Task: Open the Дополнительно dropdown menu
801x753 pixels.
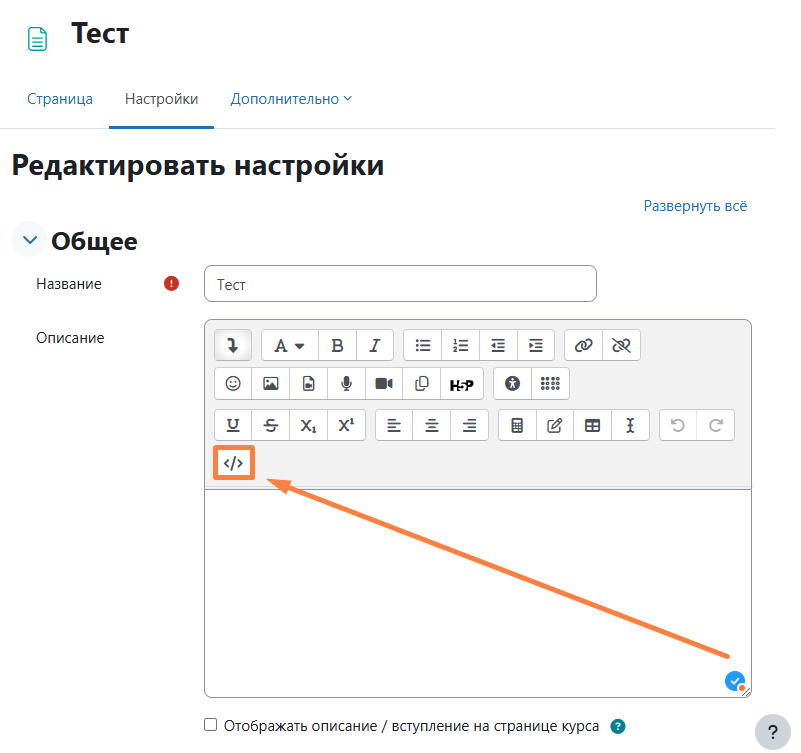Action: pyautogui.click(x=291, y=99)
